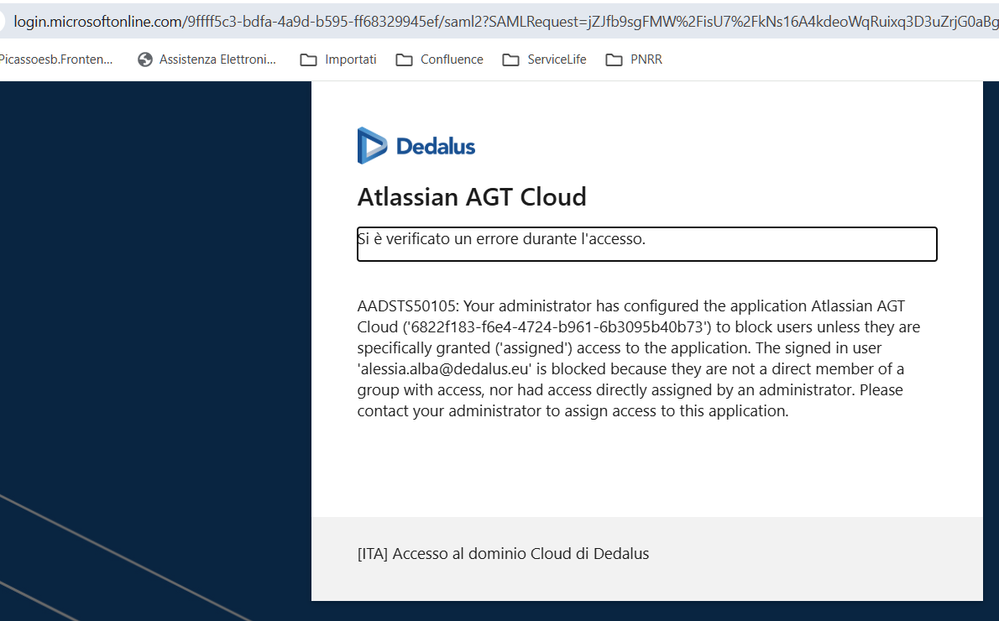999x621 pixels.
Task: Click the AADSTS50105 error description text
Action: coord(638,359)
